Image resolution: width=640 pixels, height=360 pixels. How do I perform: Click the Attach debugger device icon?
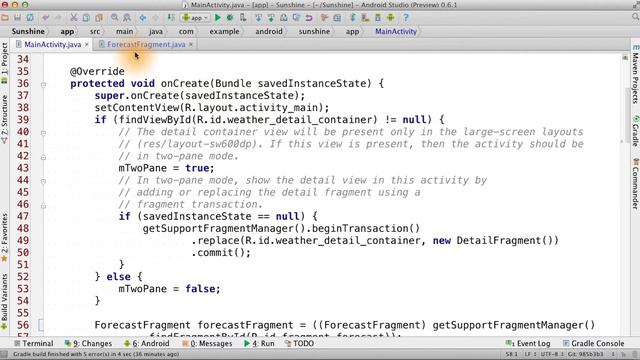tap(243, 18)
